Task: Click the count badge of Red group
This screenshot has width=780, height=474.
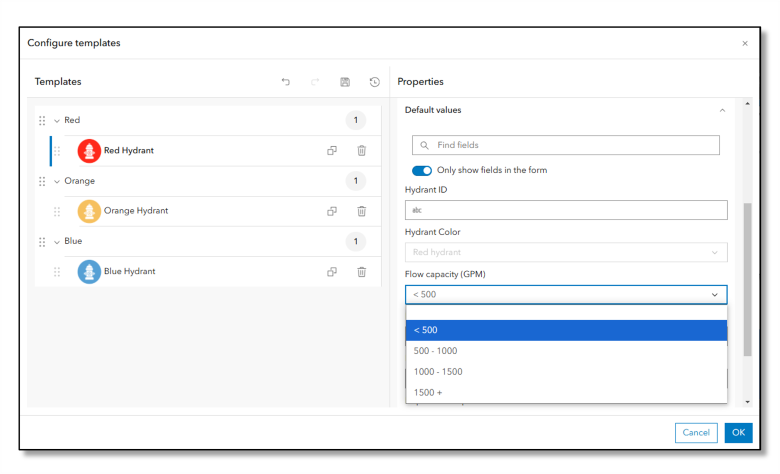Action: pos(356,120)
